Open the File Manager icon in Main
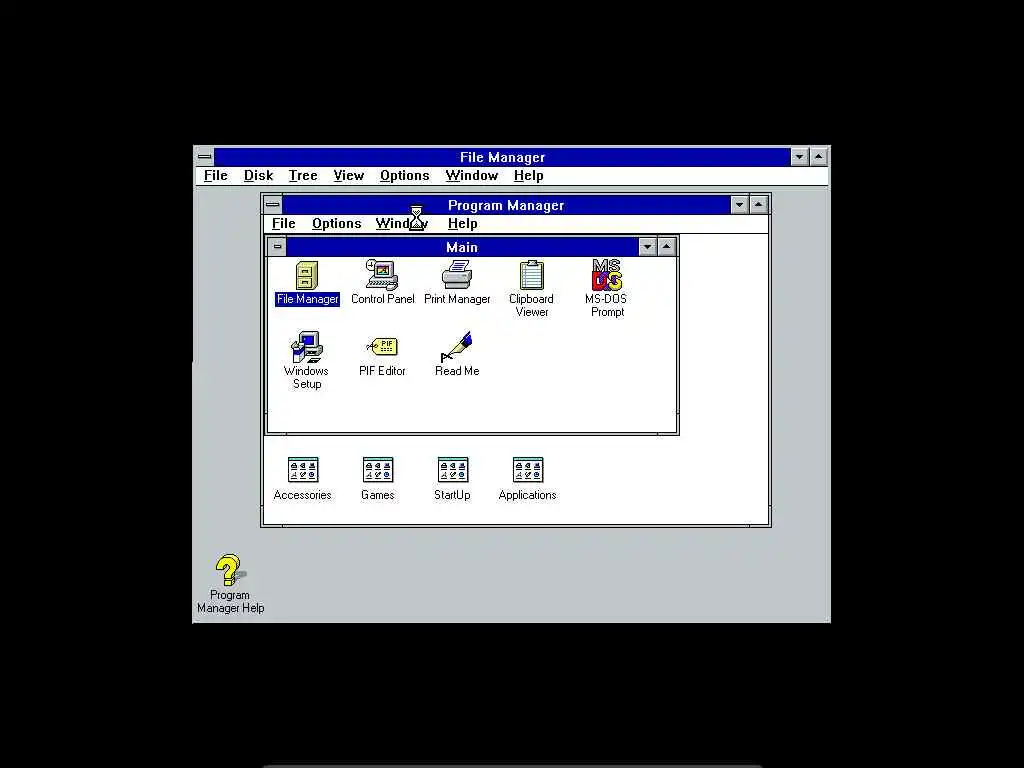The image size is (1024, 768). (x=307, y=283)
